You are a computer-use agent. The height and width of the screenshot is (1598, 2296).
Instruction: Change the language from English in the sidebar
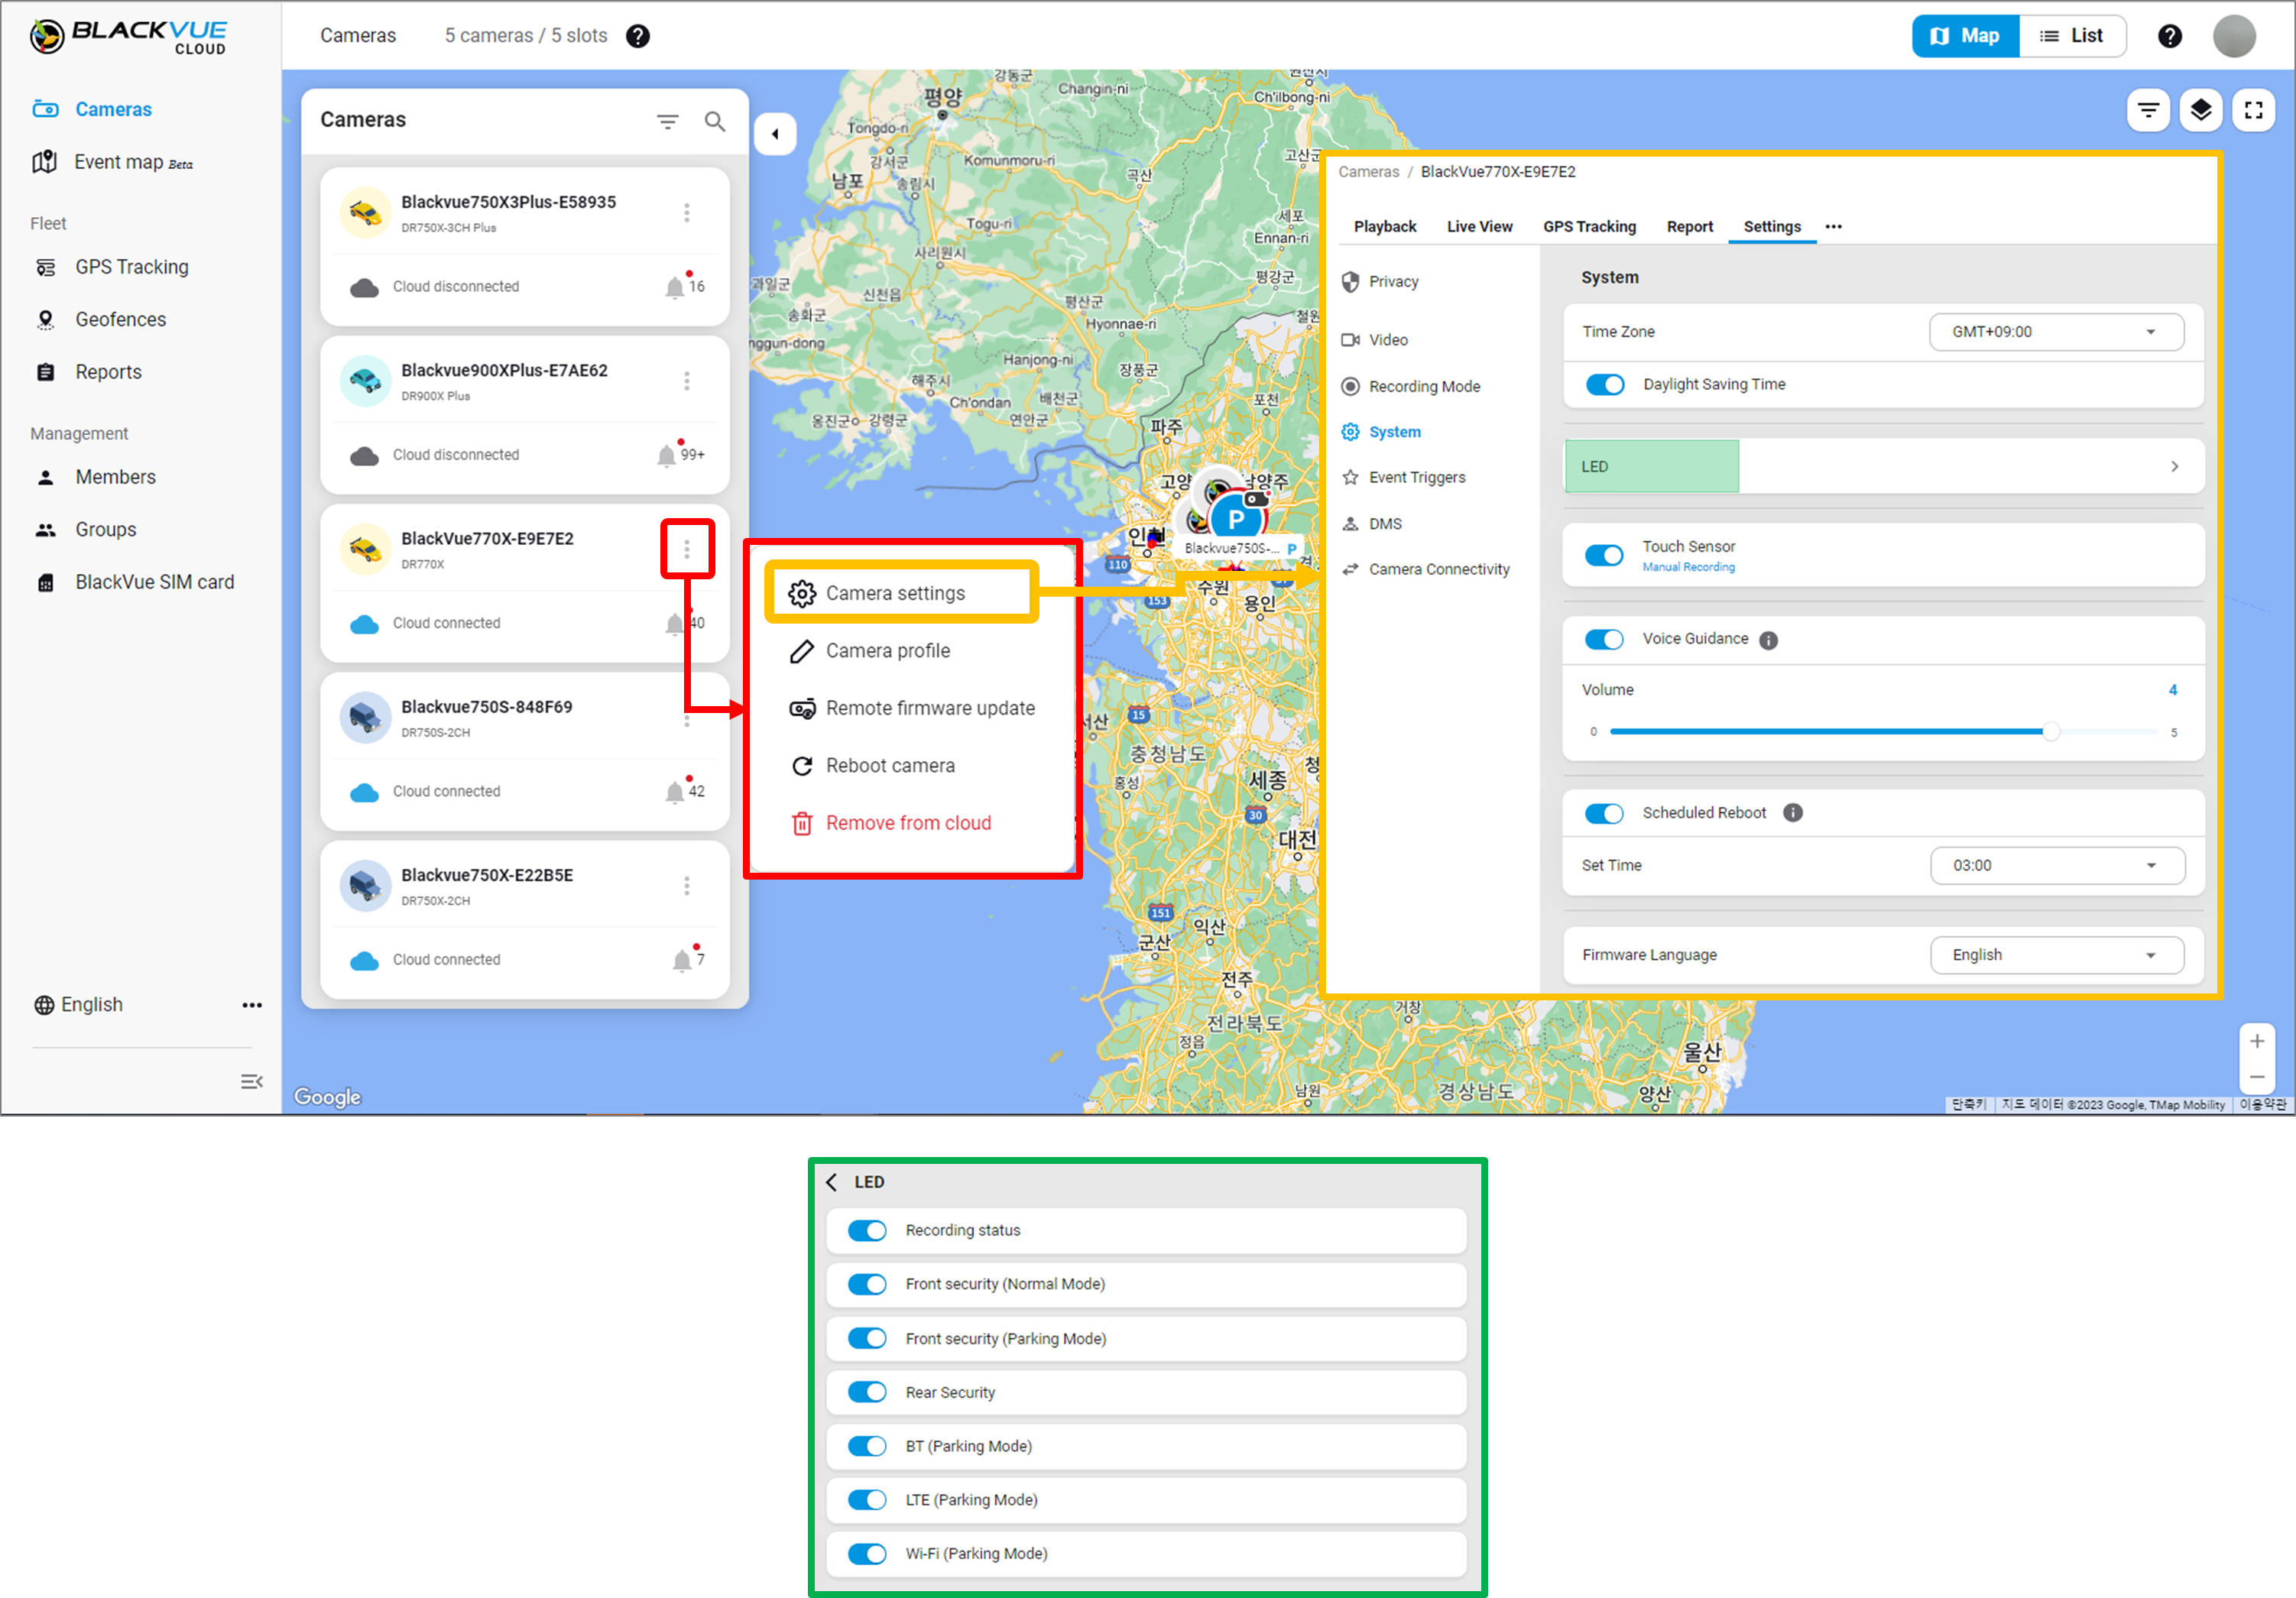click(x=78, y=1005)
